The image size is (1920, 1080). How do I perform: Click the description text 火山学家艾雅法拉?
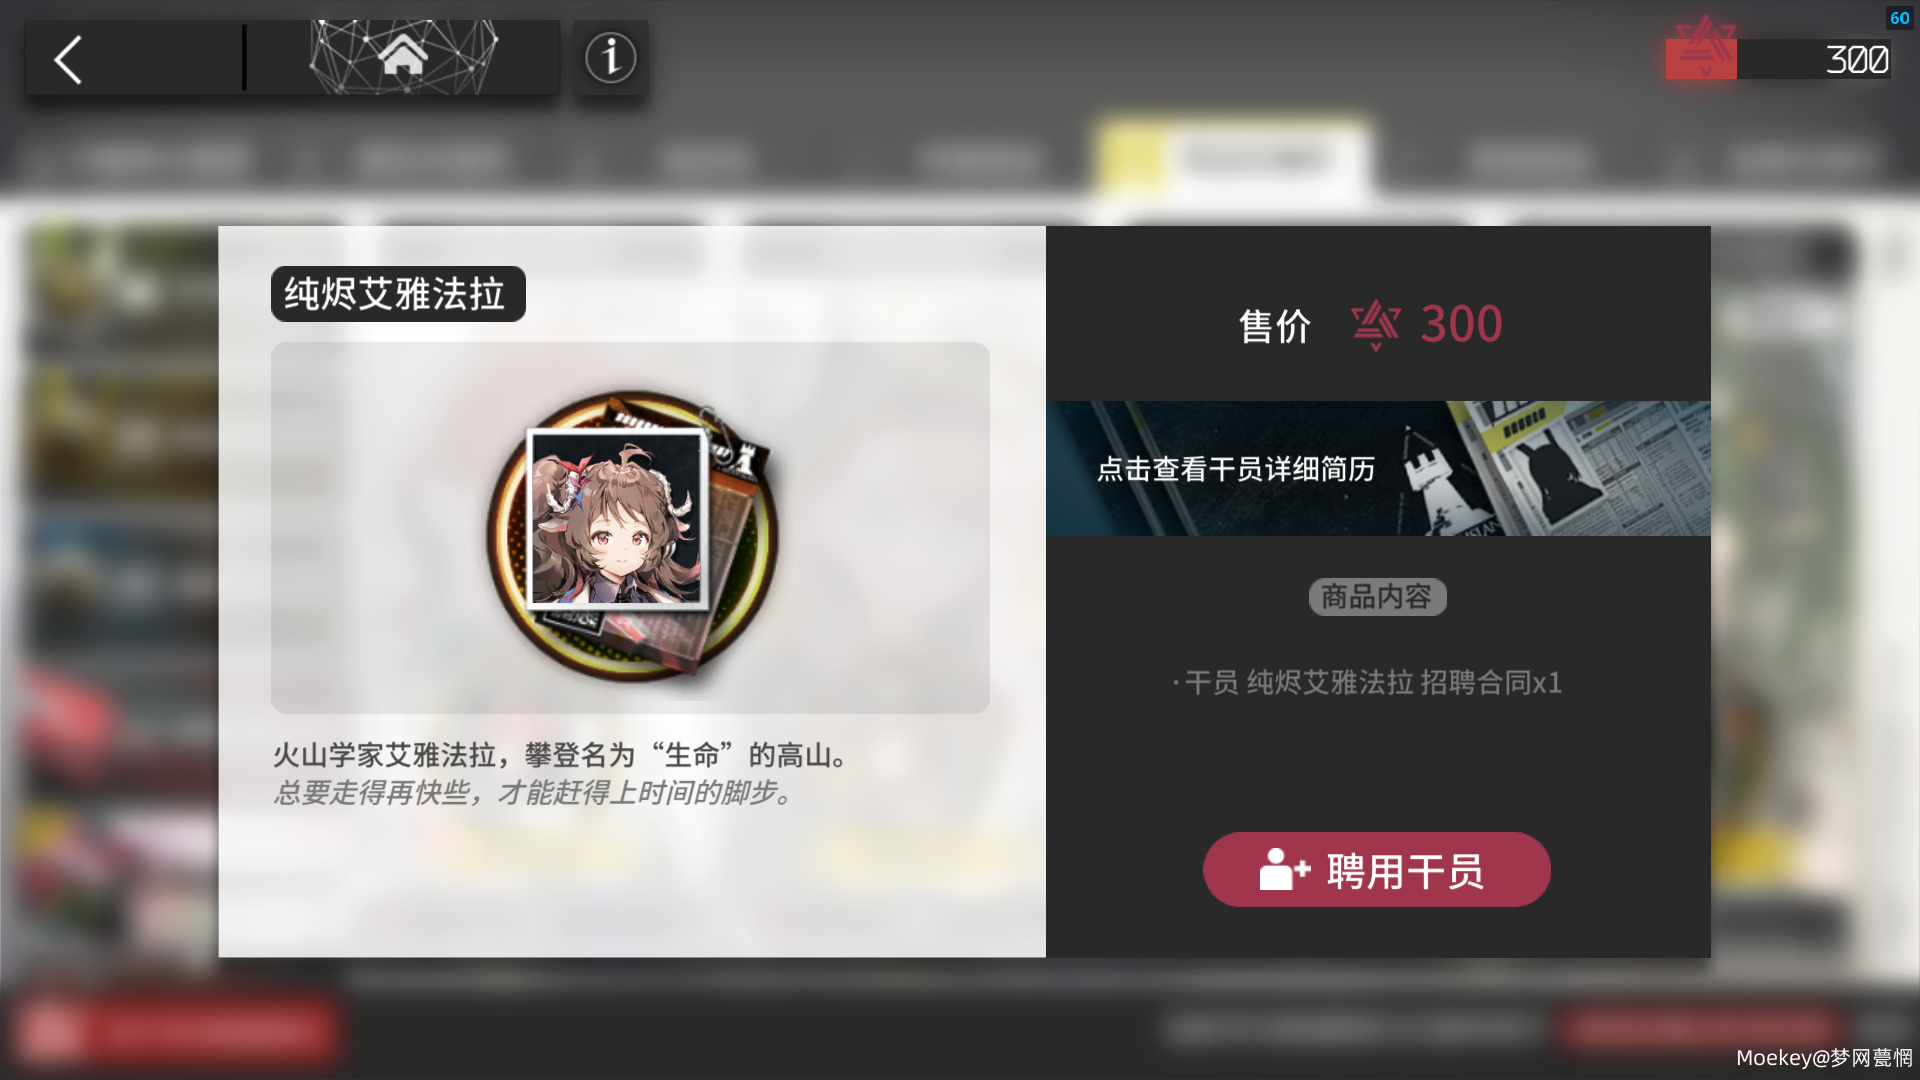click(384, 755)
